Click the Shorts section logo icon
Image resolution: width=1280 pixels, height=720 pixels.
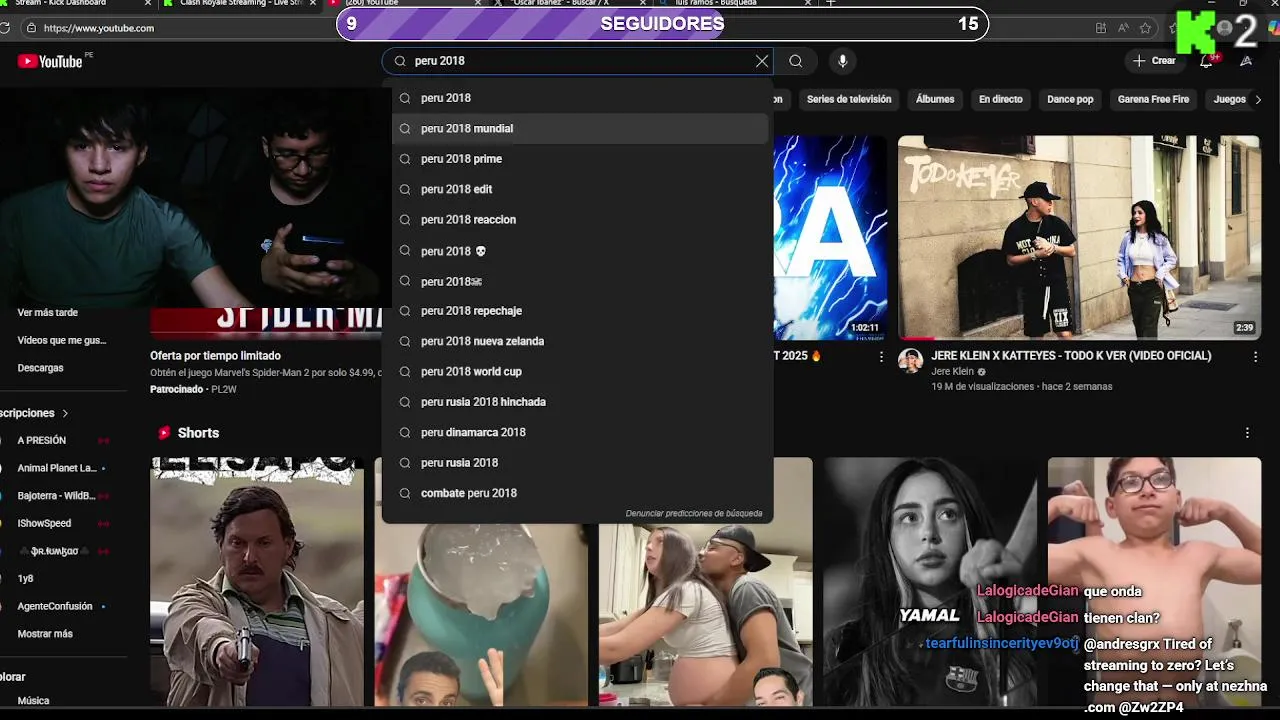pyautogui.click(x=164, y=433)
